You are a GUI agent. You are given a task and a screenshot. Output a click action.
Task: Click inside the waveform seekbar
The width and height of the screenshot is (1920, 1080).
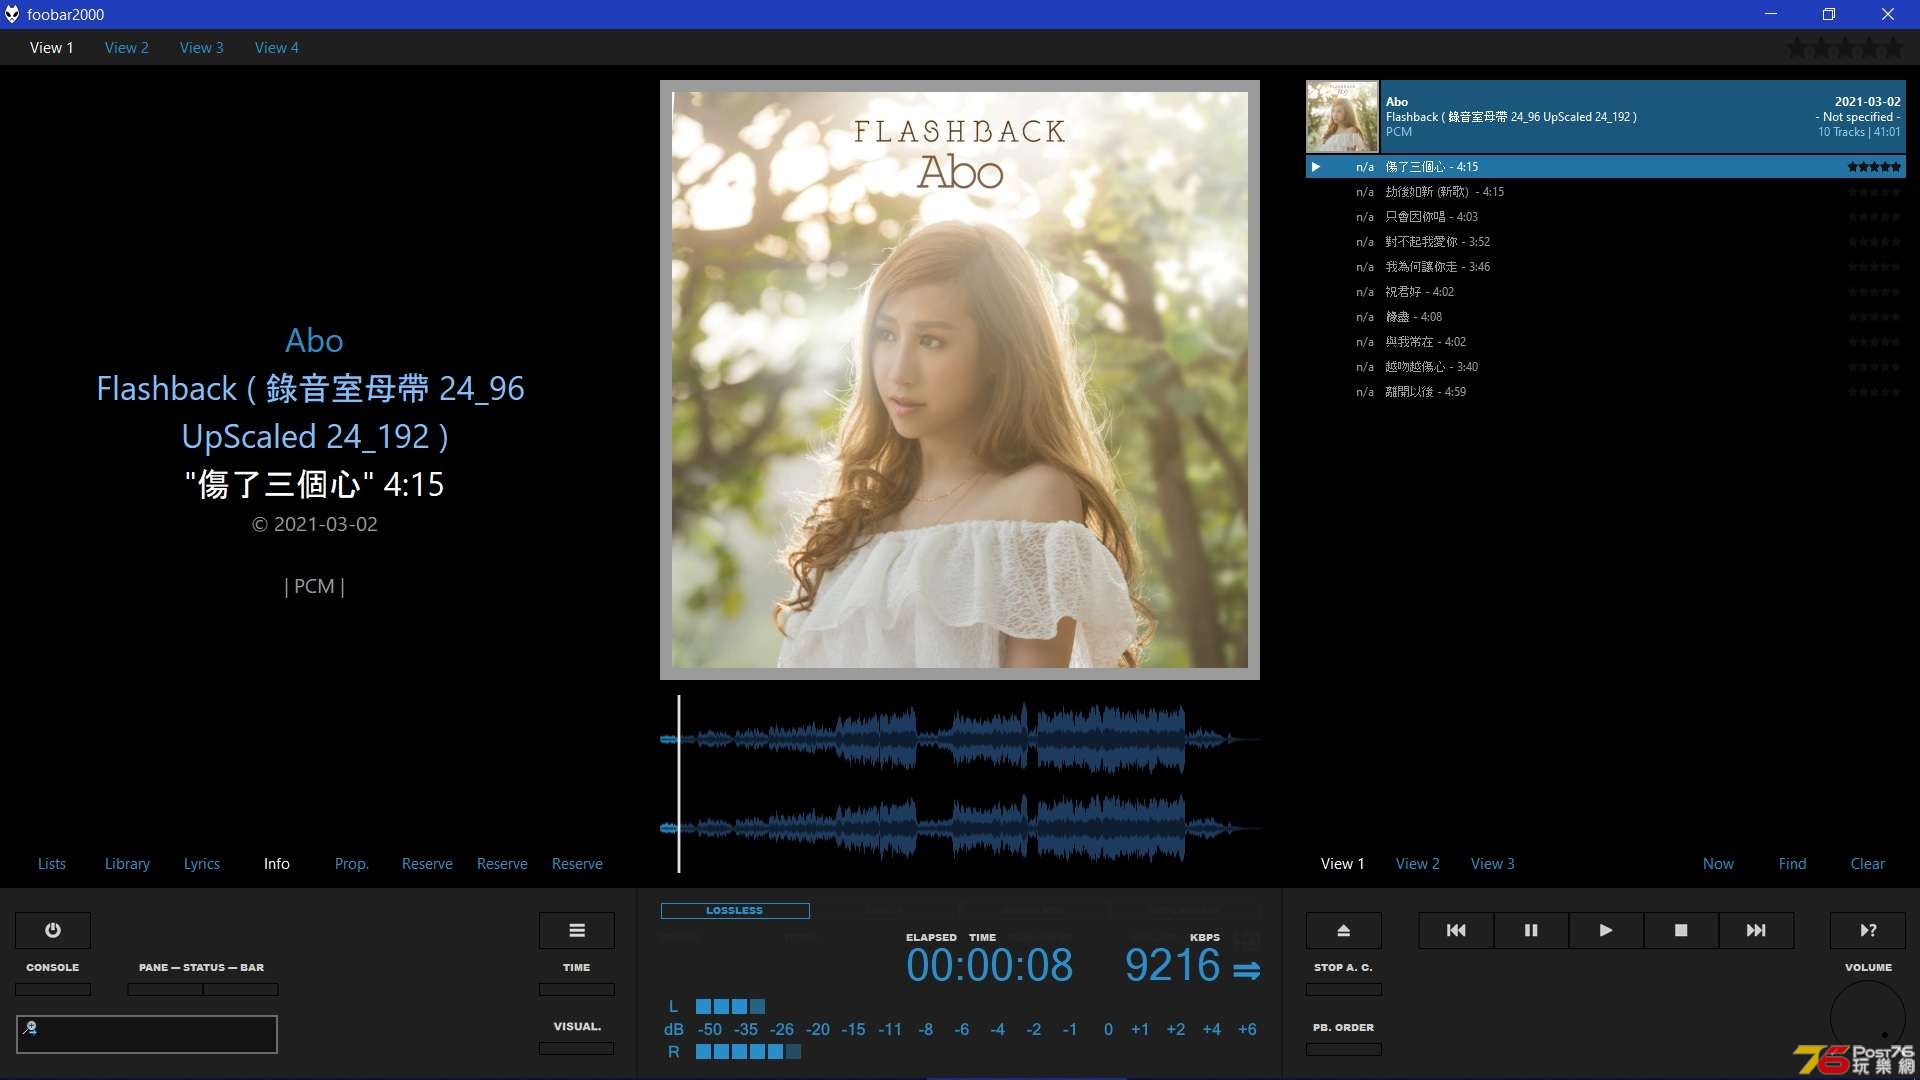click(960, 784)
